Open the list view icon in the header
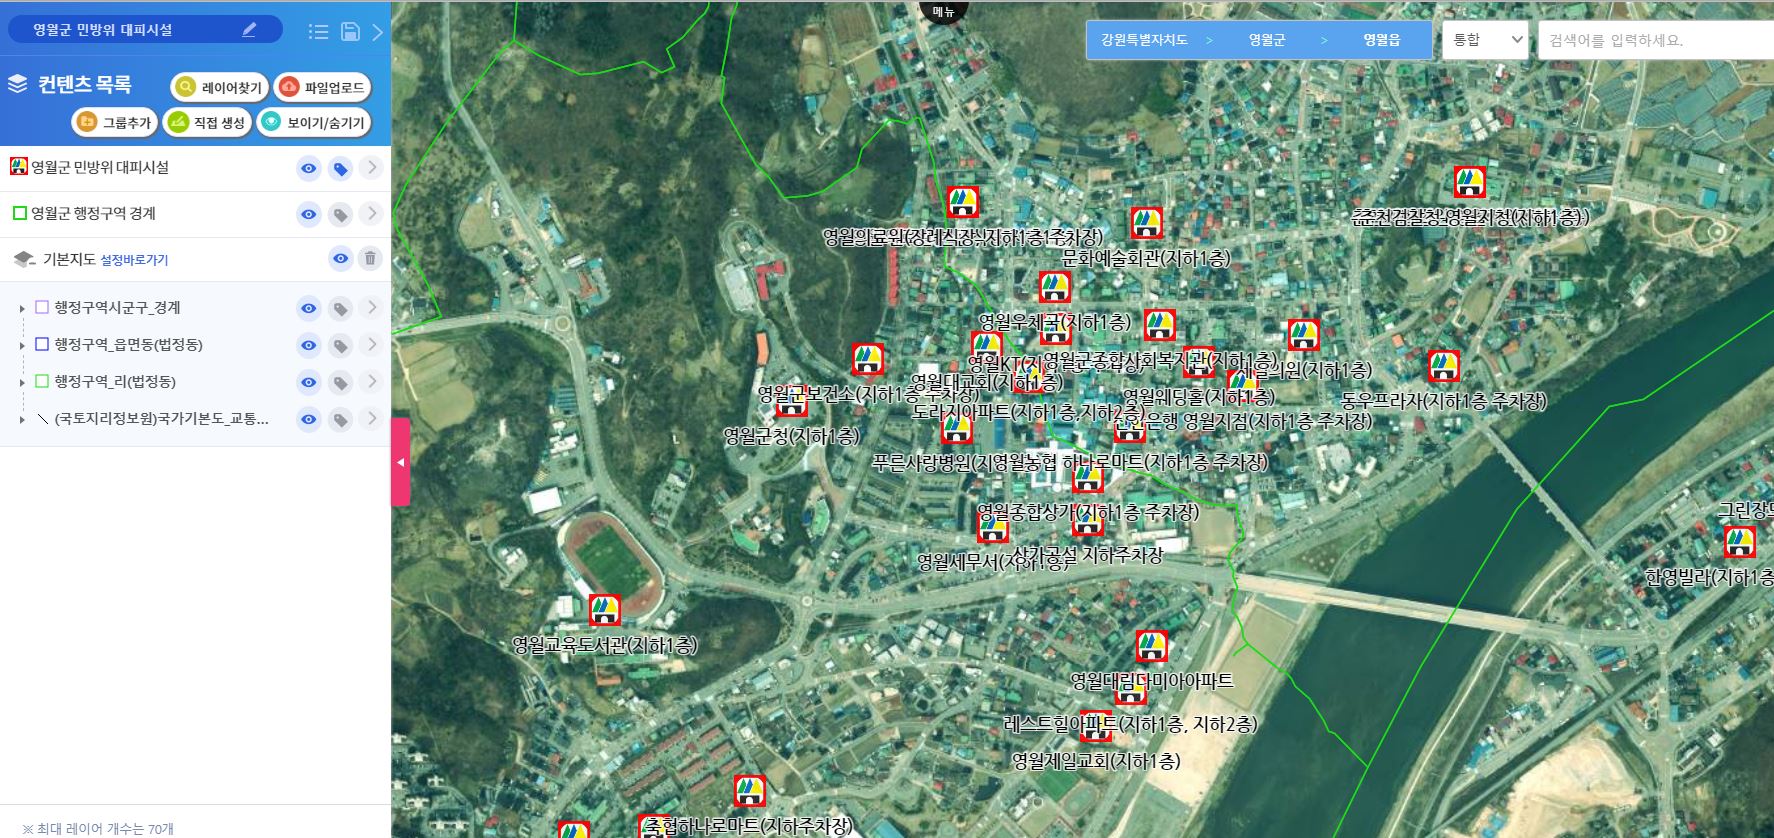 click(x=318, y=32)
